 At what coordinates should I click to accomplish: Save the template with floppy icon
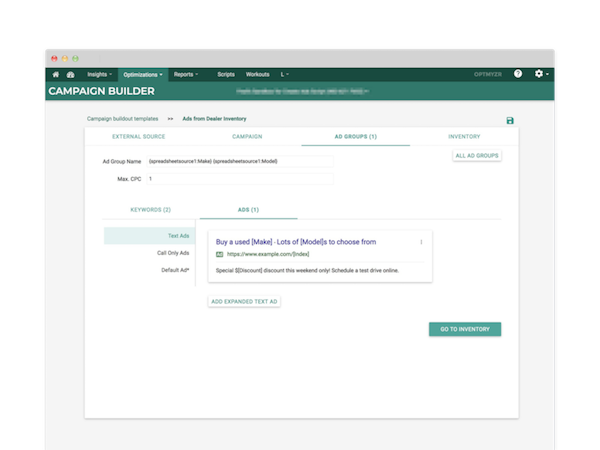click(x=510, y=121)
